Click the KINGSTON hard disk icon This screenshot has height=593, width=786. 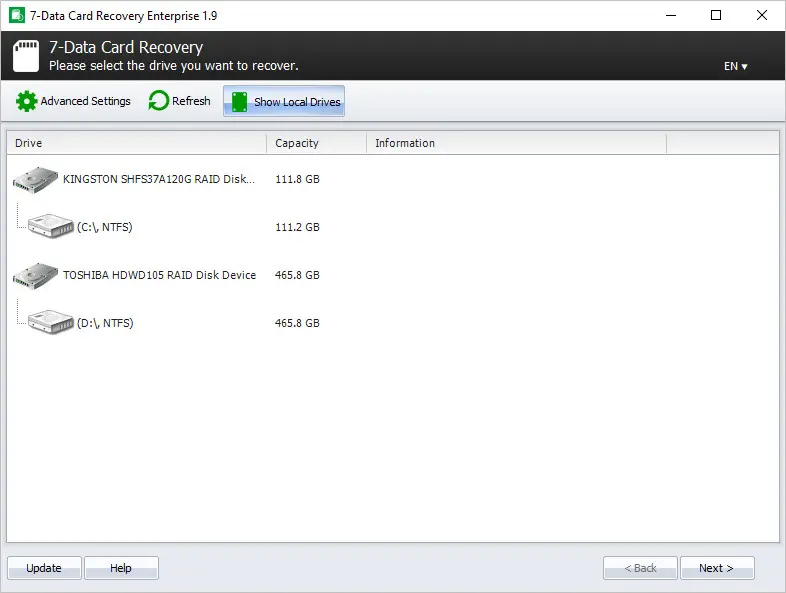click(35, 180)
